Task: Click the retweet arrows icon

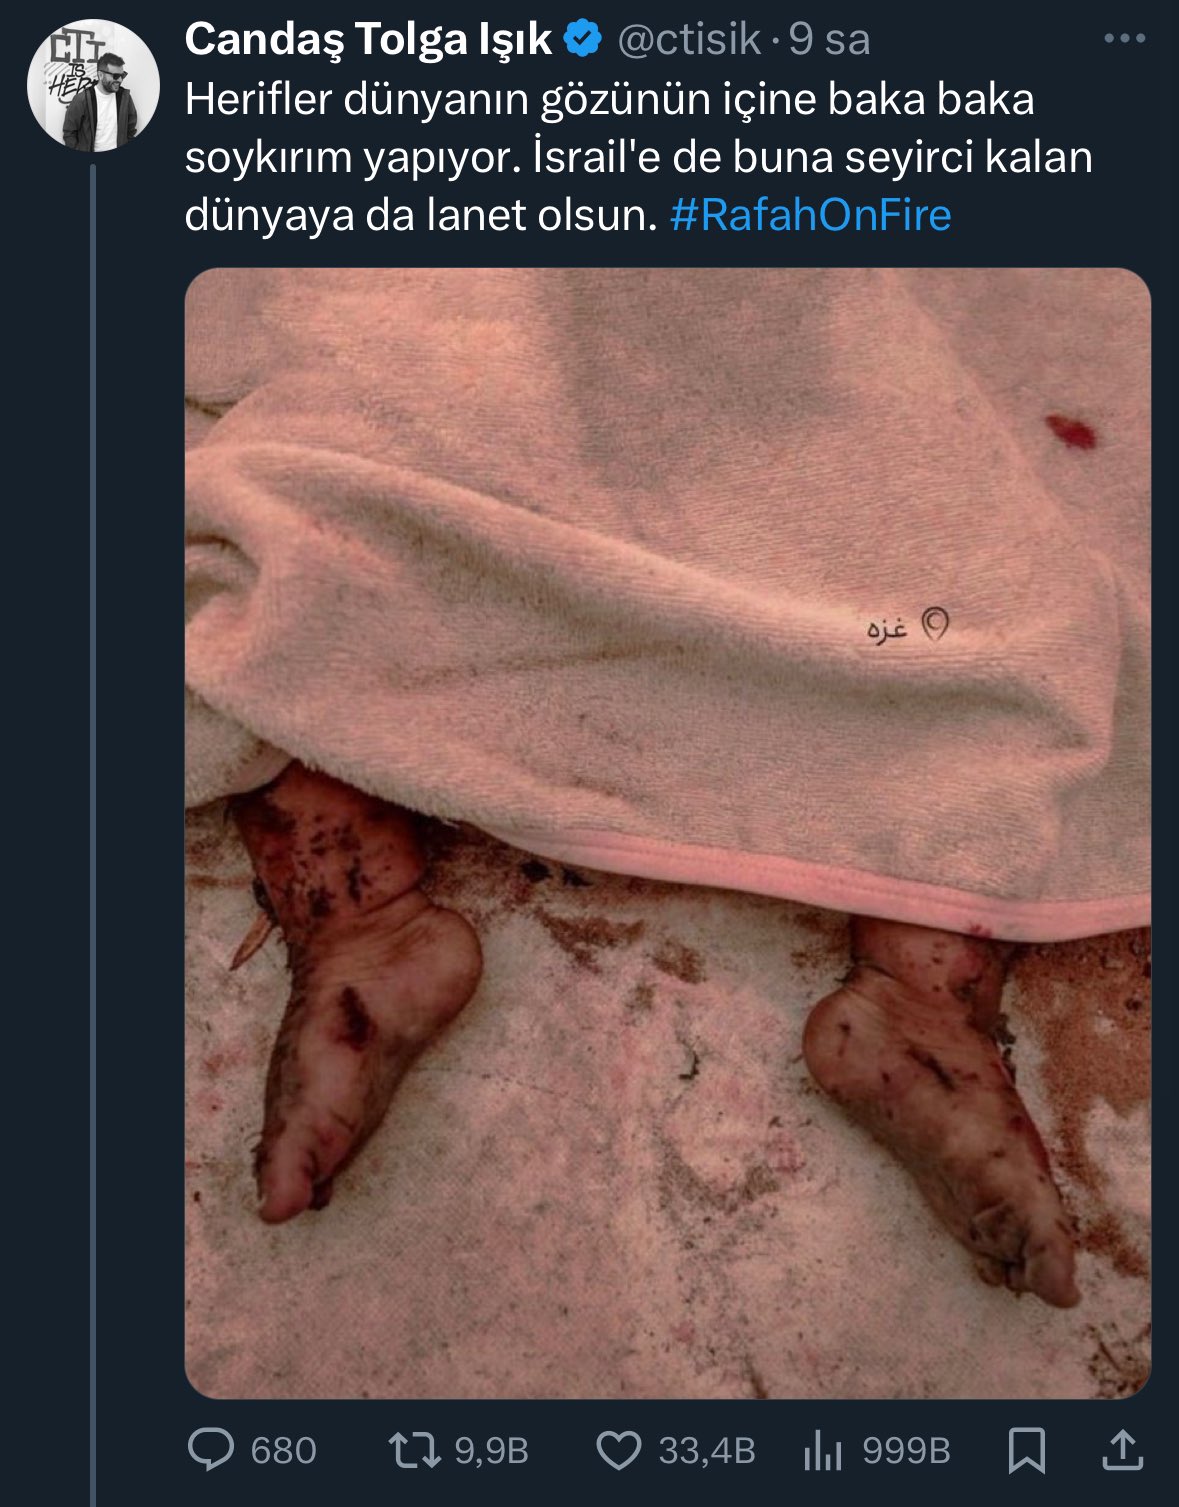Action: [x=414, y=1451]
